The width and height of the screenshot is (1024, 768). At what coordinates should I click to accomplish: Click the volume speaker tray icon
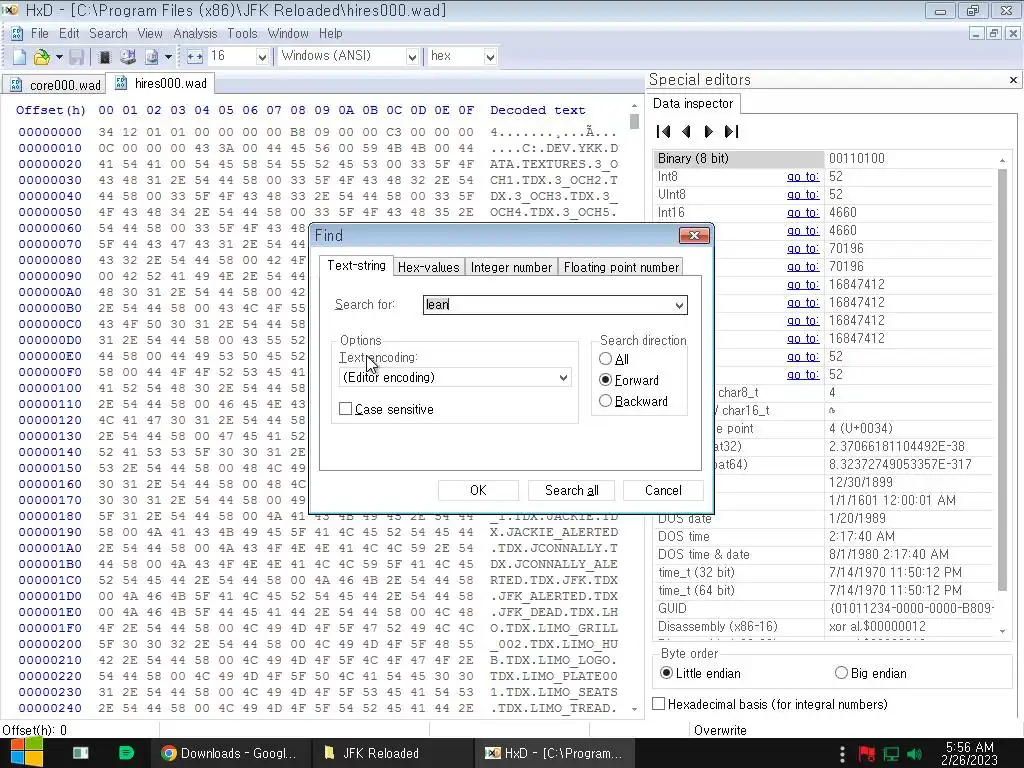coord(914,754)
